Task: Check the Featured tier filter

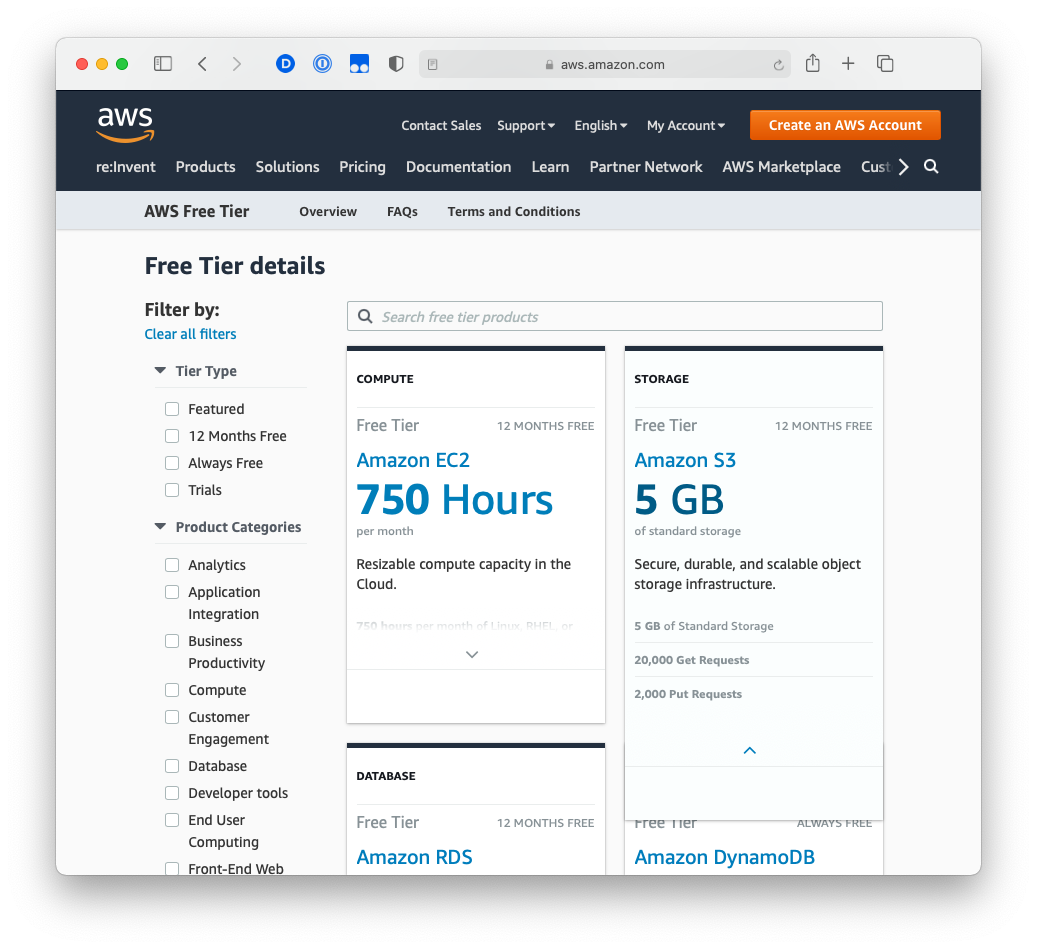Action: click(x=172, y=409)
